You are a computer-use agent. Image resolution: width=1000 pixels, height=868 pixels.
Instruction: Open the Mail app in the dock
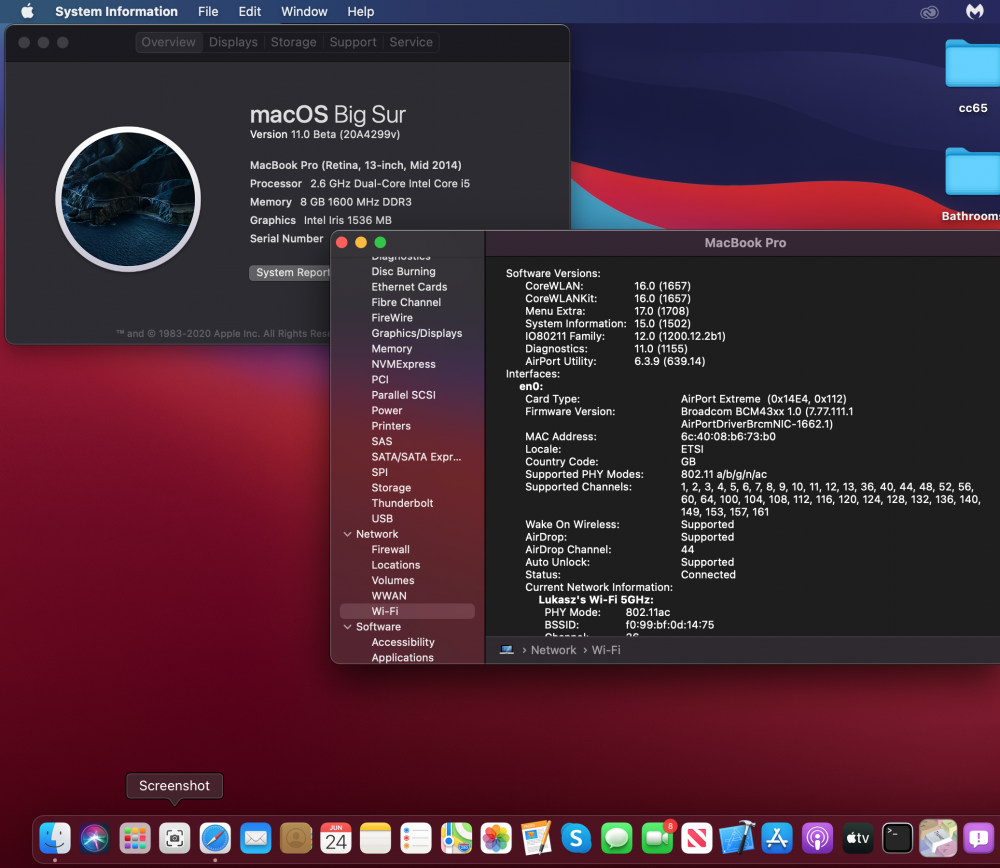pos(256,838)
